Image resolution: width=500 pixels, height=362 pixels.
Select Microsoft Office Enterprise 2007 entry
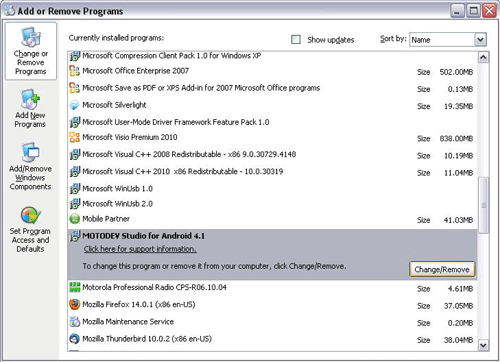tap(271, 71)
